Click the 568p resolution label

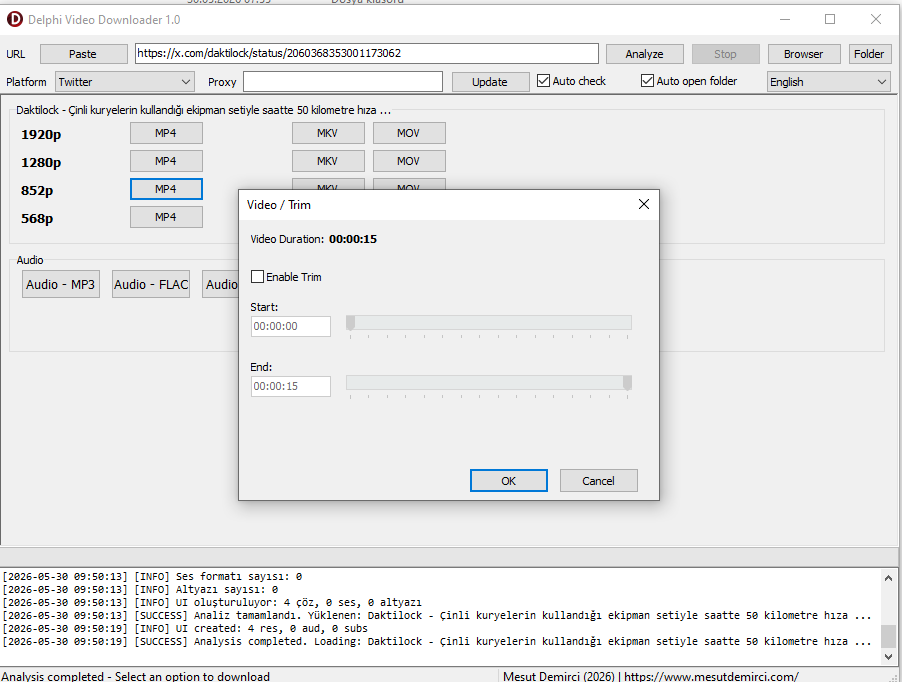pyautogui.click(x=37, y=219)
